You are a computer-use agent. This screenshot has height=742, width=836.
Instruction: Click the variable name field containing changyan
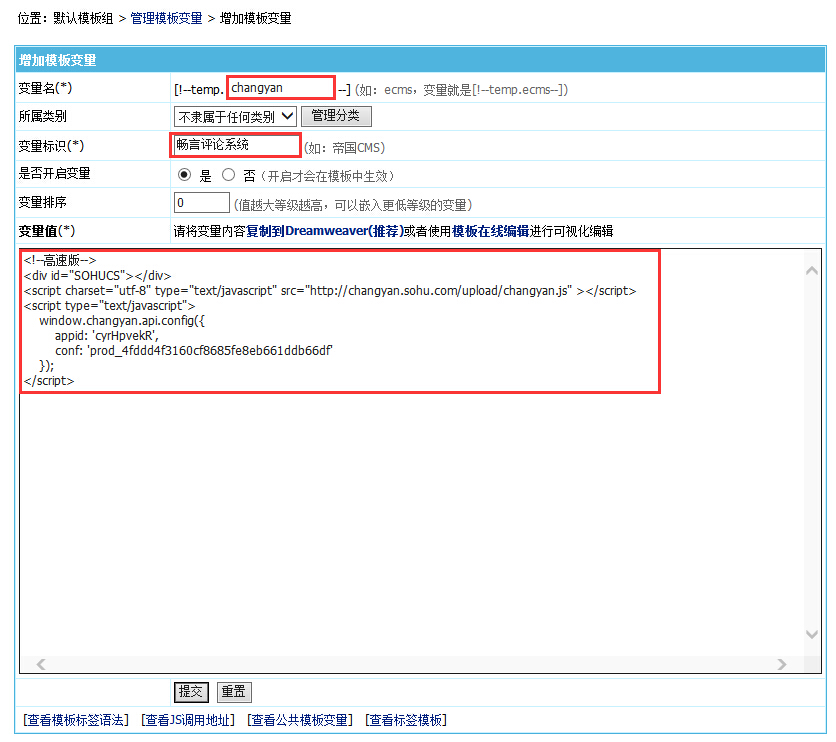[281, 88]
